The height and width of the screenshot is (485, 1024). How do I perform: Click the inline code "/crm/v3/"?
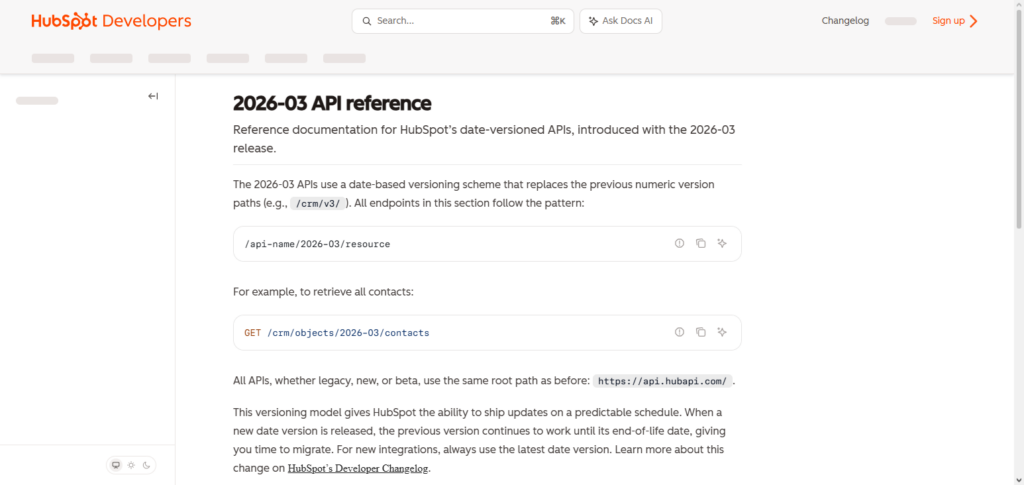click(x=317, y=203)
